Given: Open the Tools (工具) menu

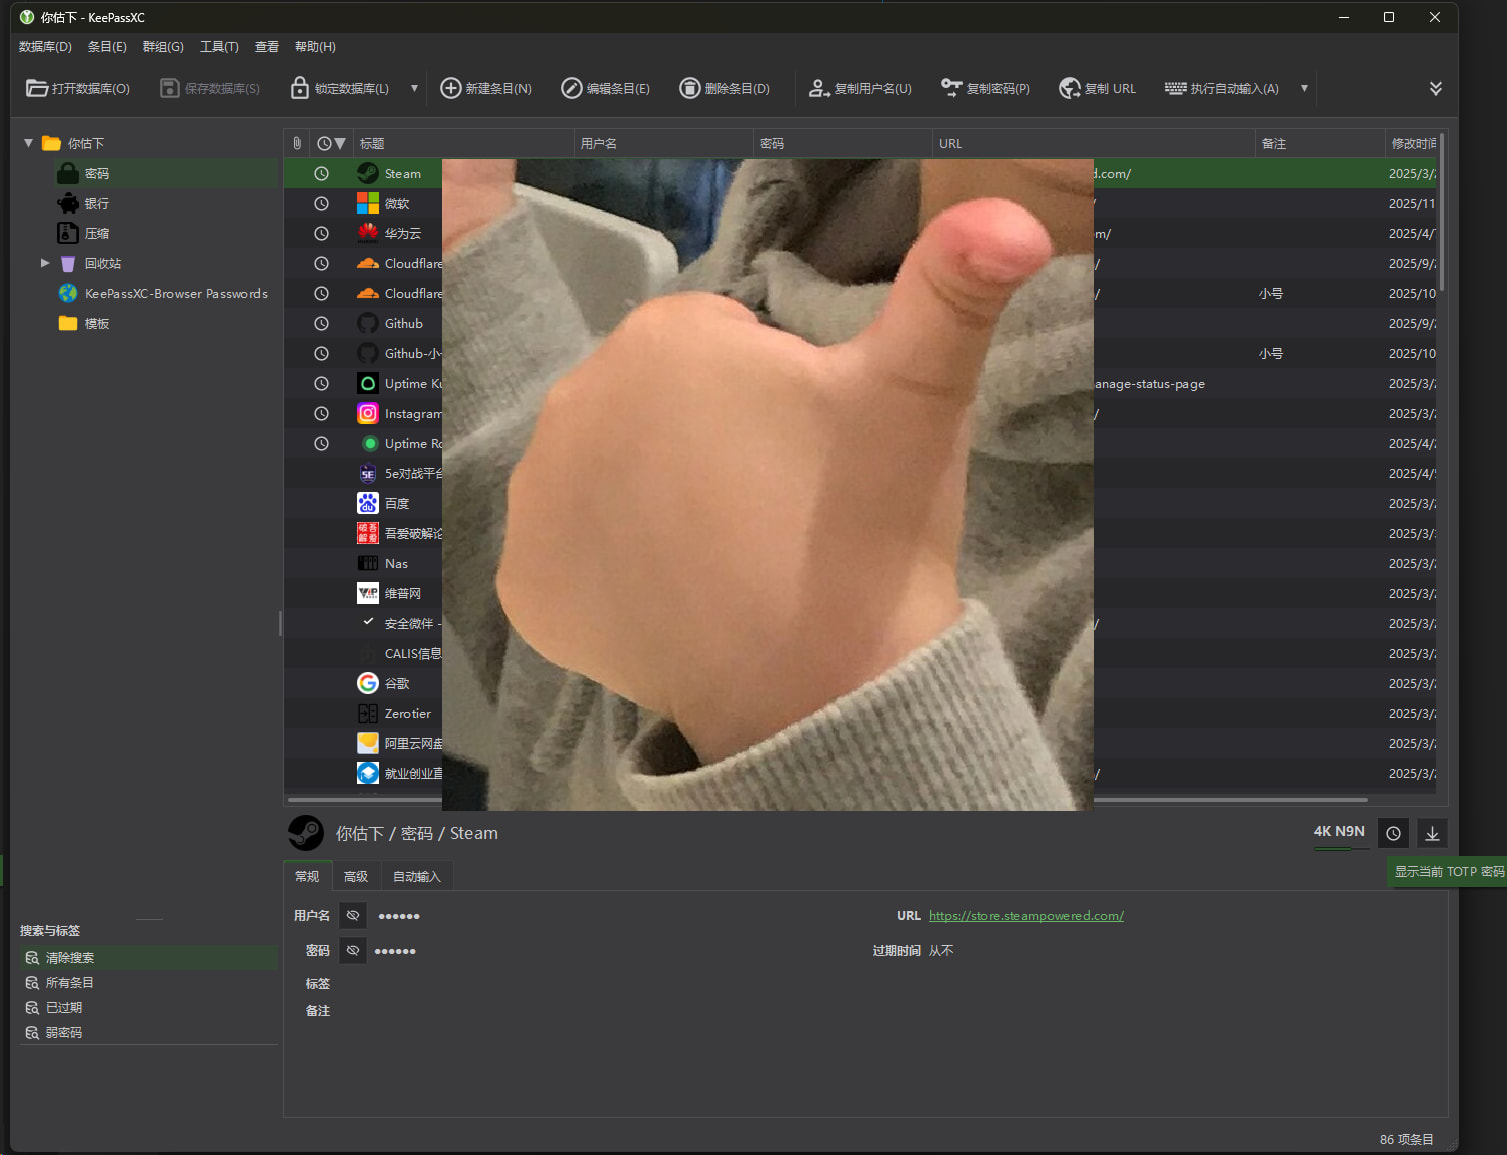Looking at the screenshot, I should [x=219, y=47].
